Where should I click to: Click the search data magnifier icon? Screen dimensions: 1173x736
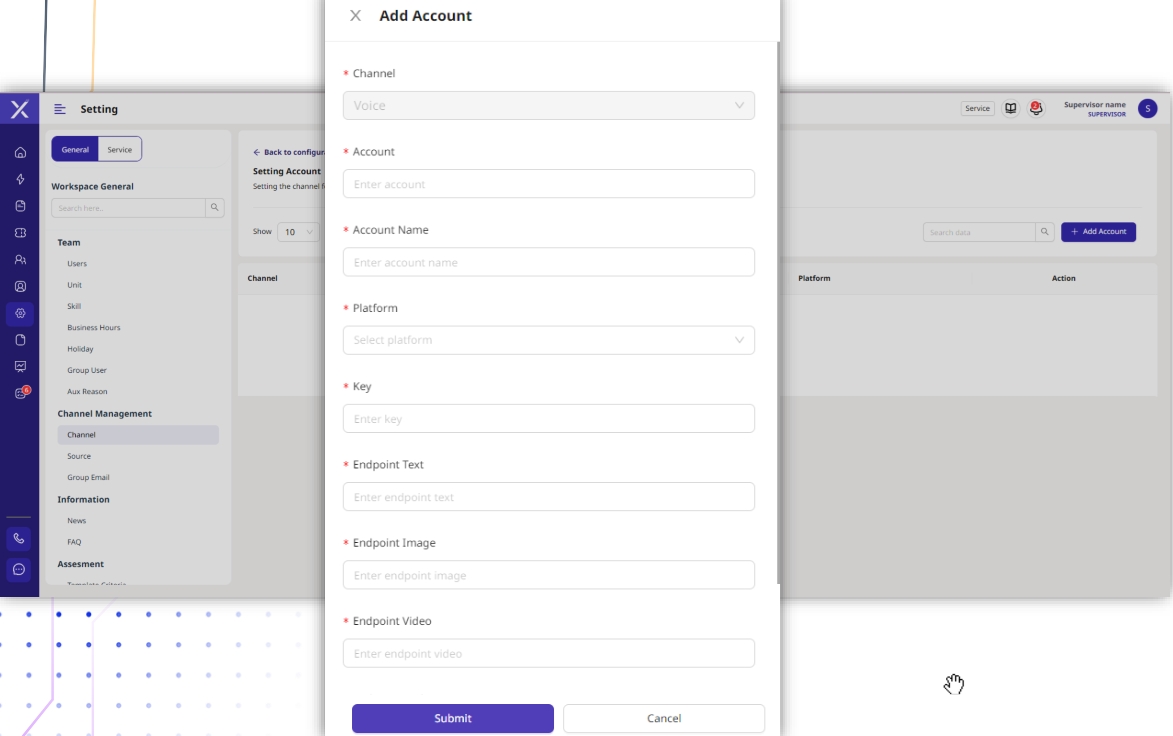1045,232
